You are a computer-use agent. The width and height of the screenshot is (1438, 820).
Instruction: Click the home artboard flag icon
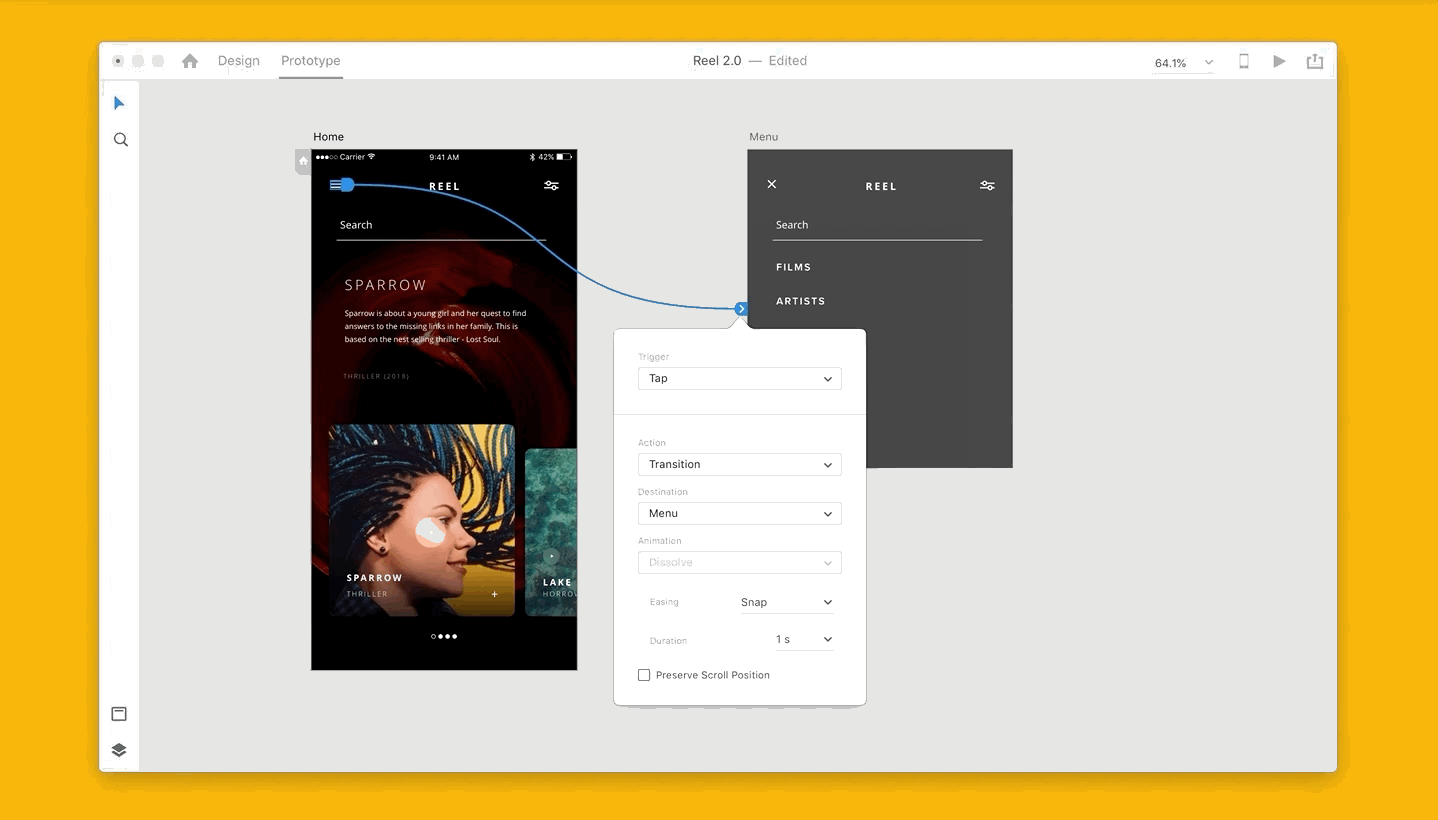pyautogui.click(x=304, y=161)
